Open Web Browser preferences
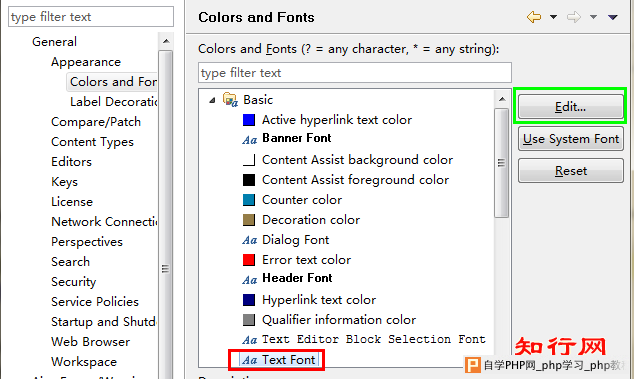Screen dimensions: 634x379 pos(91,342)
